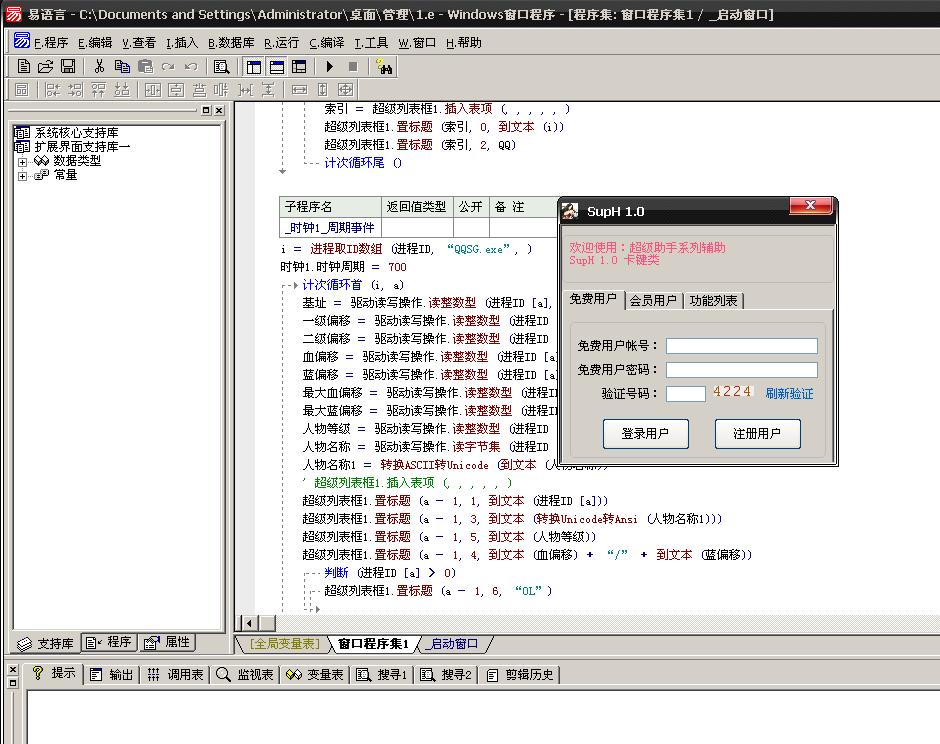
Task: Switch to the 剪辑历史 bottom tab
Action: [x=520, y=674]
